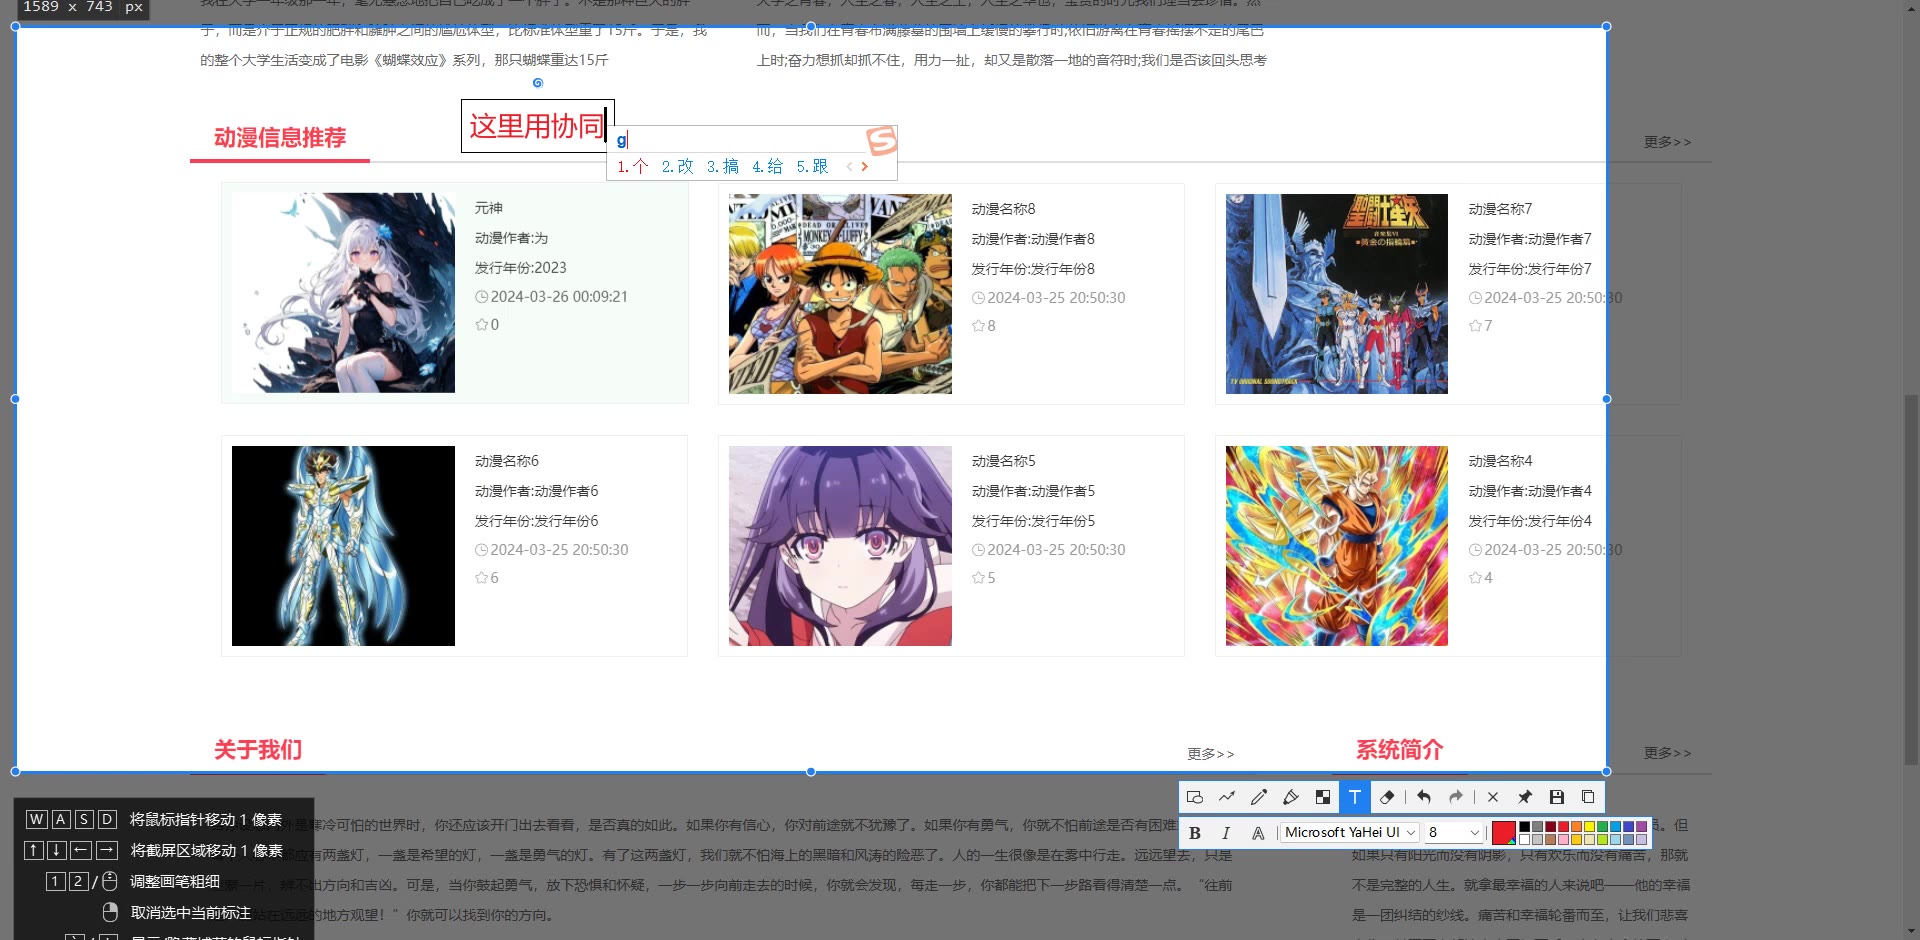Screen dimensions: 1920x940
Task: Choose IME candidate 5 跟
Action: click(812, 166)
